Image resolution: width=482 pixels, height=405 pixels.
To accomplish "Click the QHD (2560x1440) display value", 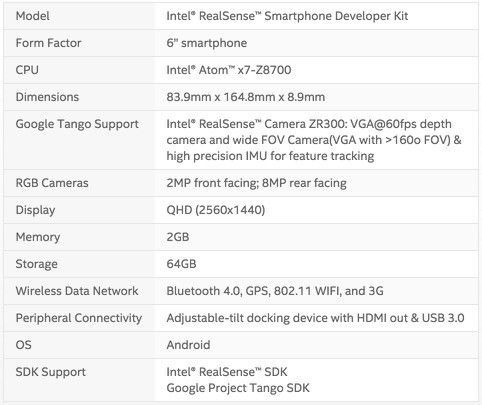I will 216,210.
